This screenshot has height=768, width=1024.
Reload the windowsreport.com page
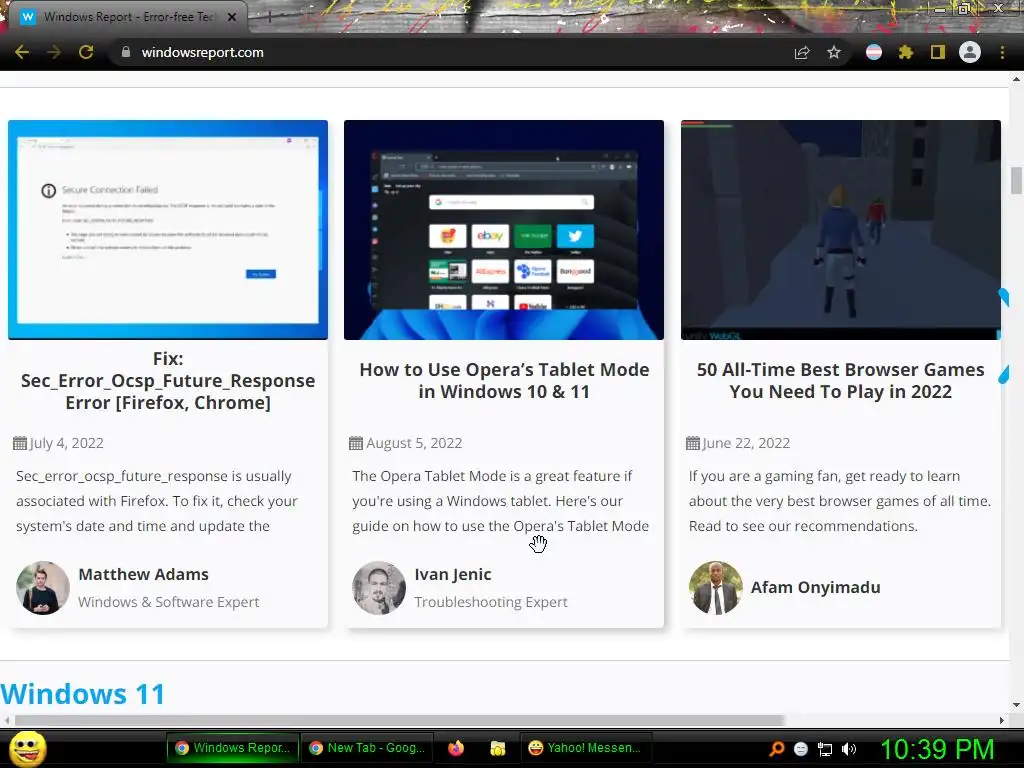[86, 52]
